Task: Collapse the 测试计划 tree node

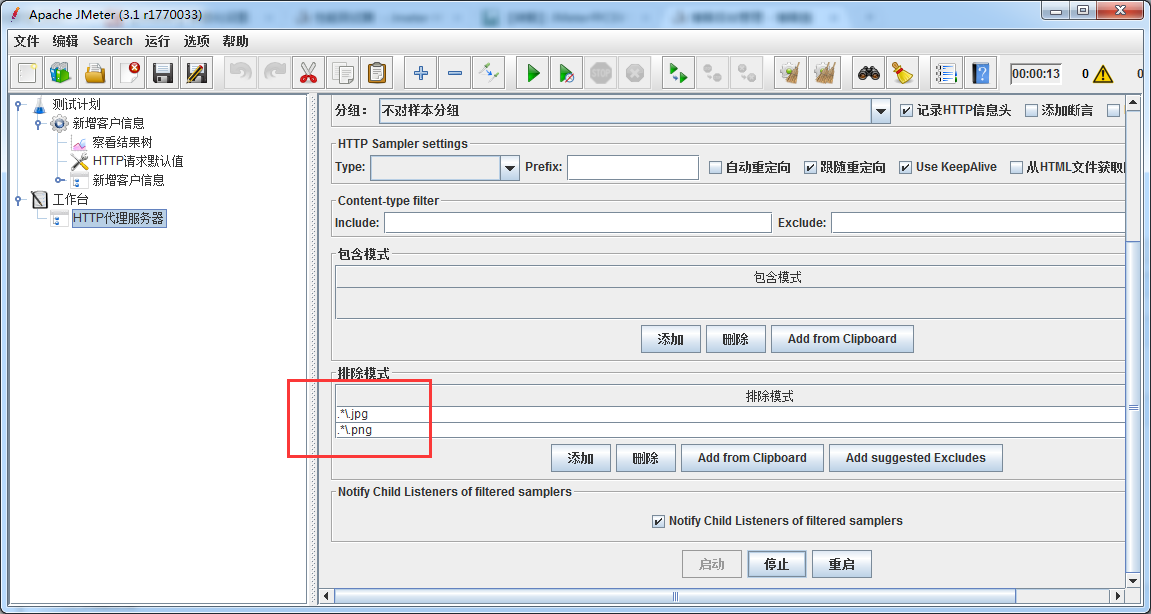Action: pos(19,104)
